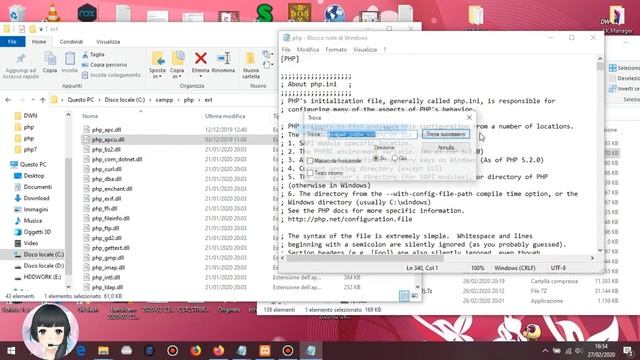Switch to the Explorer Visualizza tab
This screenshot has height=360, width=640.
[x=108, y=42]
